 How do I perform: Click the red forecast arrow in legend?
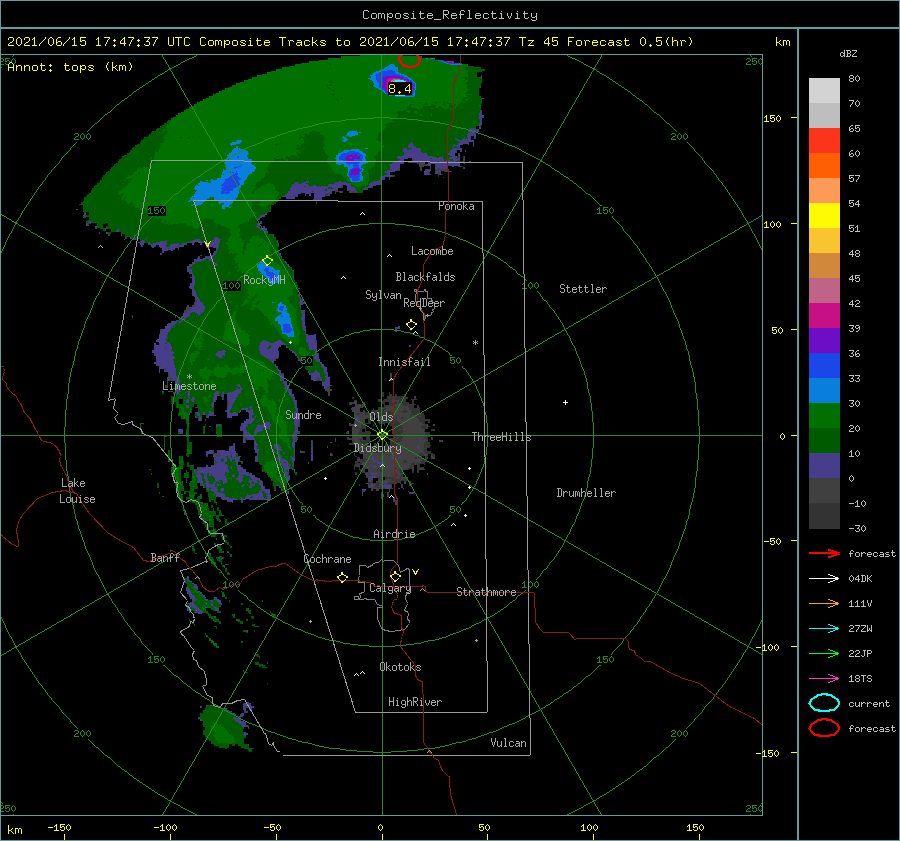(824, 553)
